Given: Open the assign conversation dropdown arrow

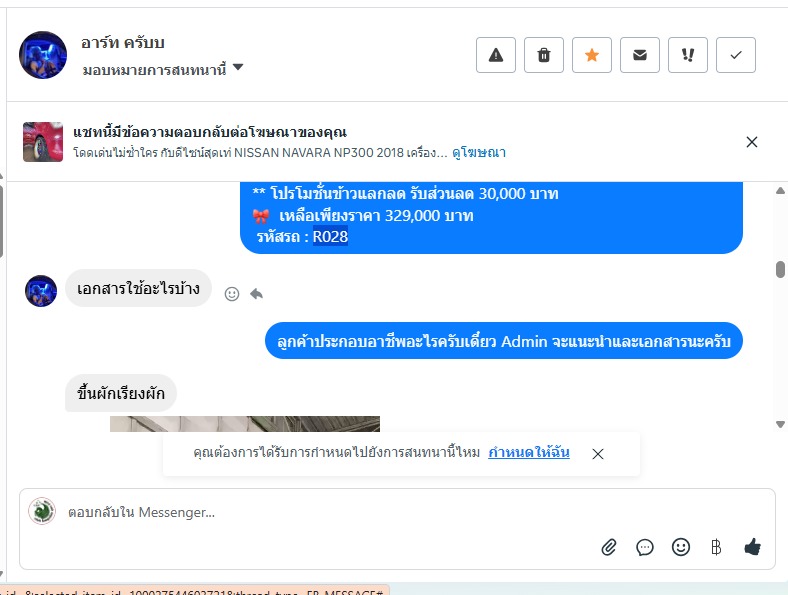Looking at the screenshot, I should click(x=238, y=67).
